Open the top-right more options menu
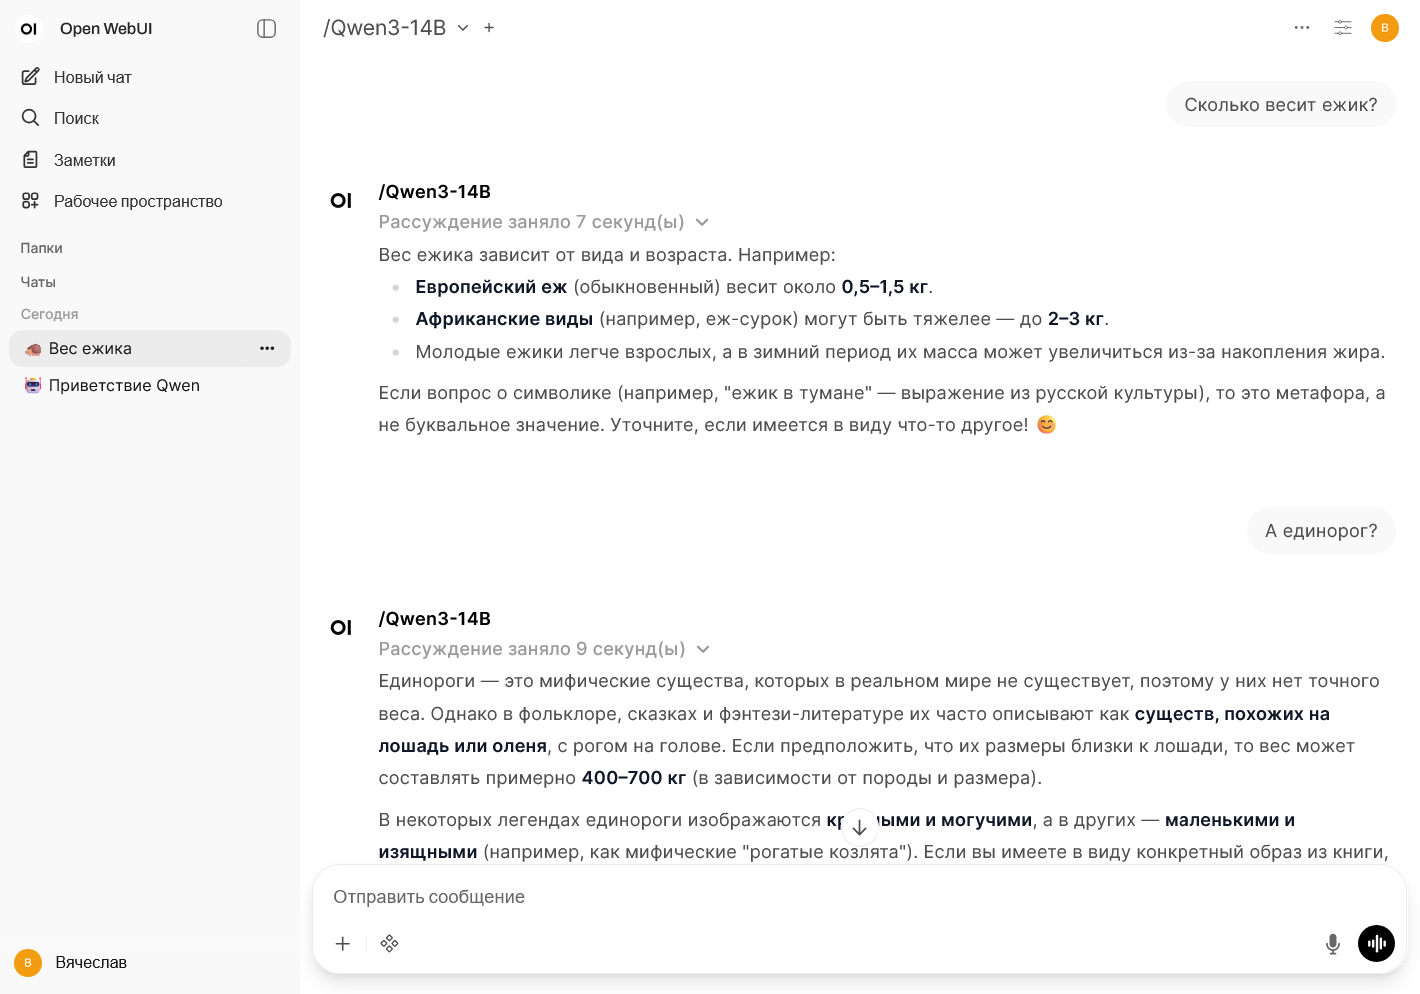 pos(1302,28)
